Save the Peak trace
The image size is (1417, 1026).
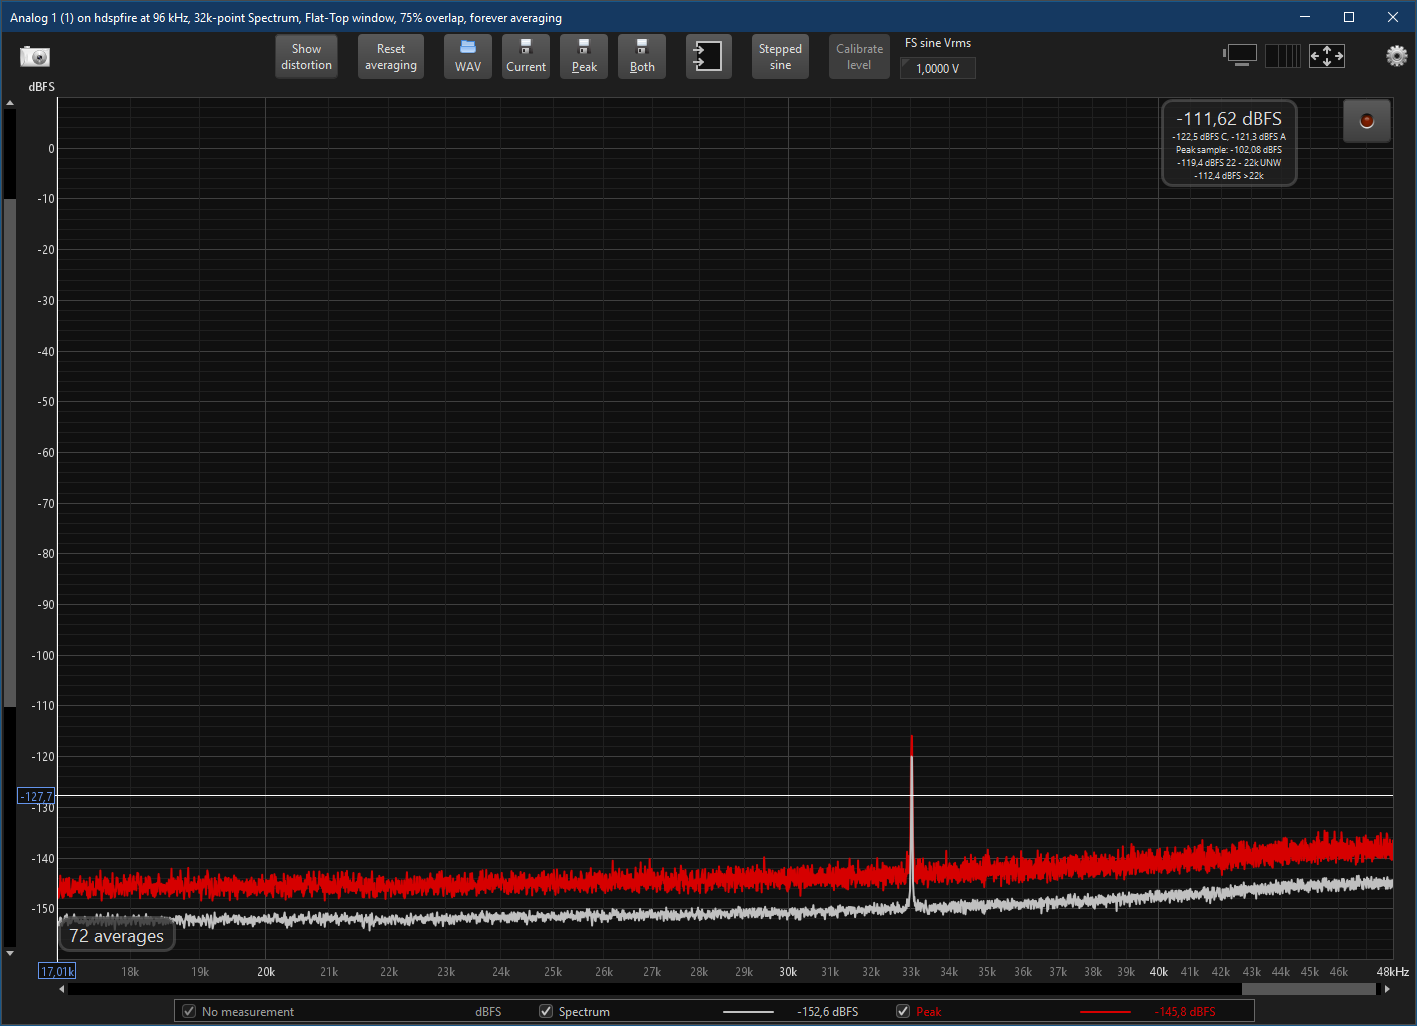[584, 57]
